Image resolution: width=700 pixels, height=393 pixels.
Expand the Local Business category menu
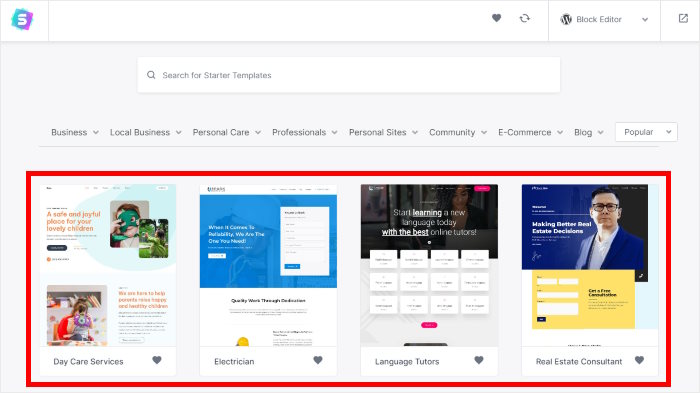(146, 132)
